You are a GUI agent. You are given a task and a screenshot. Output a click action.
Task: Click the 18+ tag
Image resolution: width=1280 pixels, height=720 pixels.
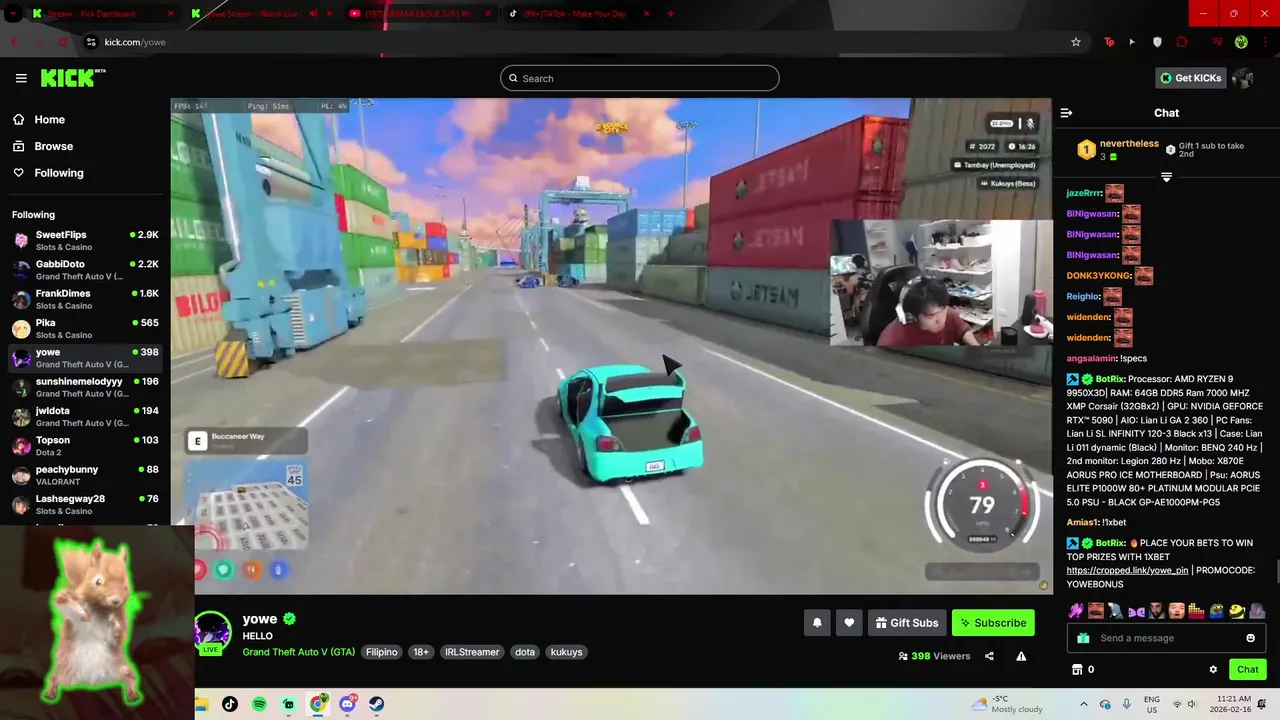click(421, 652)
